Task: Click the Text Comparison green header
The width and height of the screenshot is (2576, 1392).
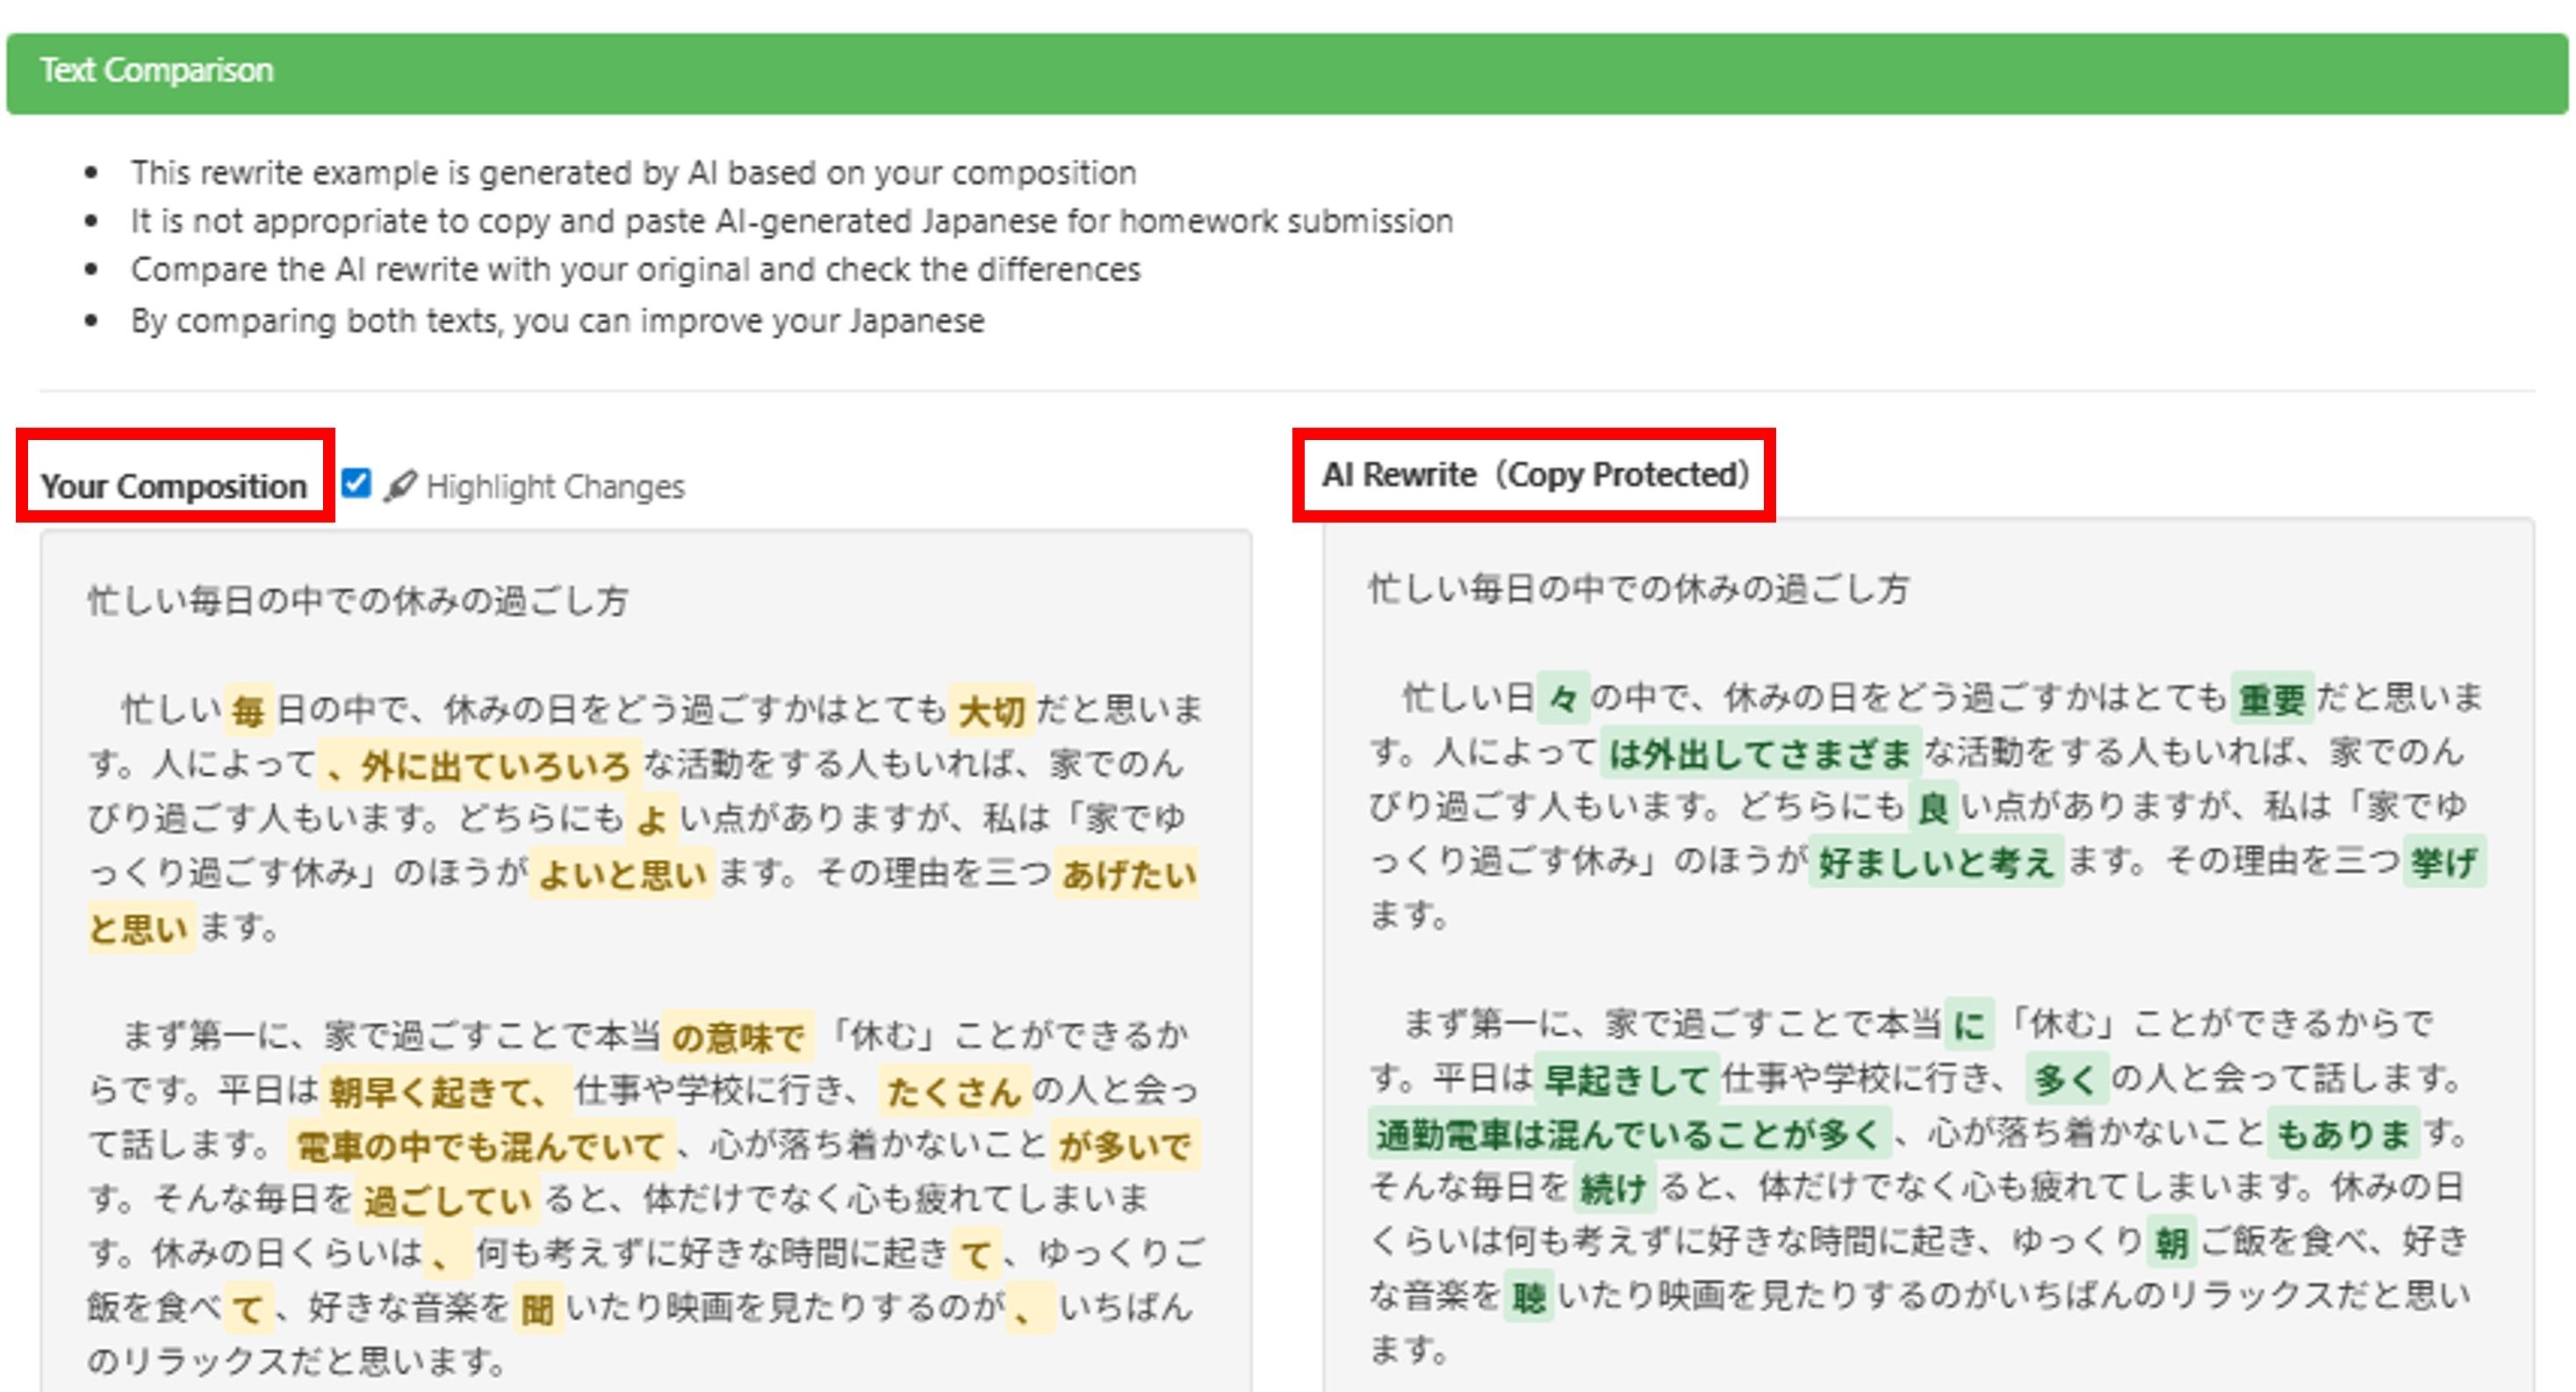Action: coord(1286,72)
